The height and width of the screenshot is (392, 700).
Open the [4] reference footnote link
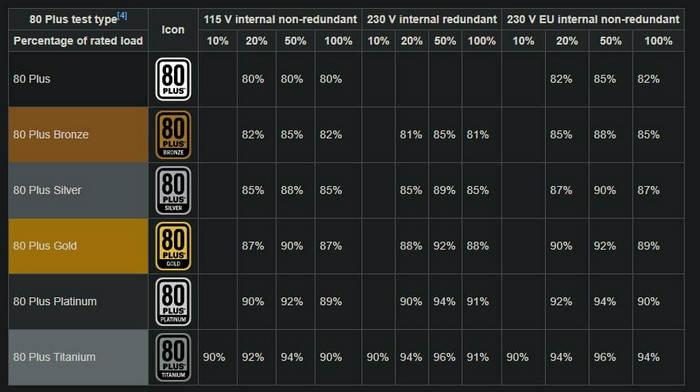[122, 16]
